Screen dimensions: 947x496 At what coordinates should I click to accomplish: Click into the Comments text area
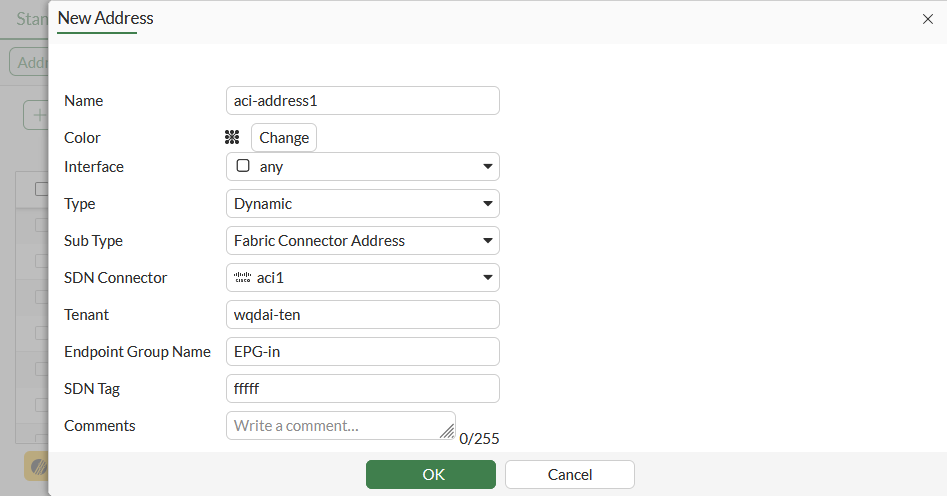click(335, 426)
